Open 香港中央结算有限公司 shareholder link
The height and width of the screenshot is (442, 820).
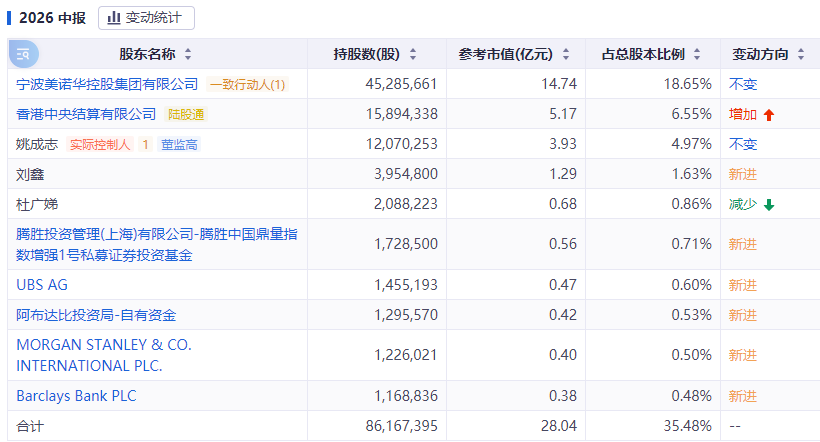[86, 114]
